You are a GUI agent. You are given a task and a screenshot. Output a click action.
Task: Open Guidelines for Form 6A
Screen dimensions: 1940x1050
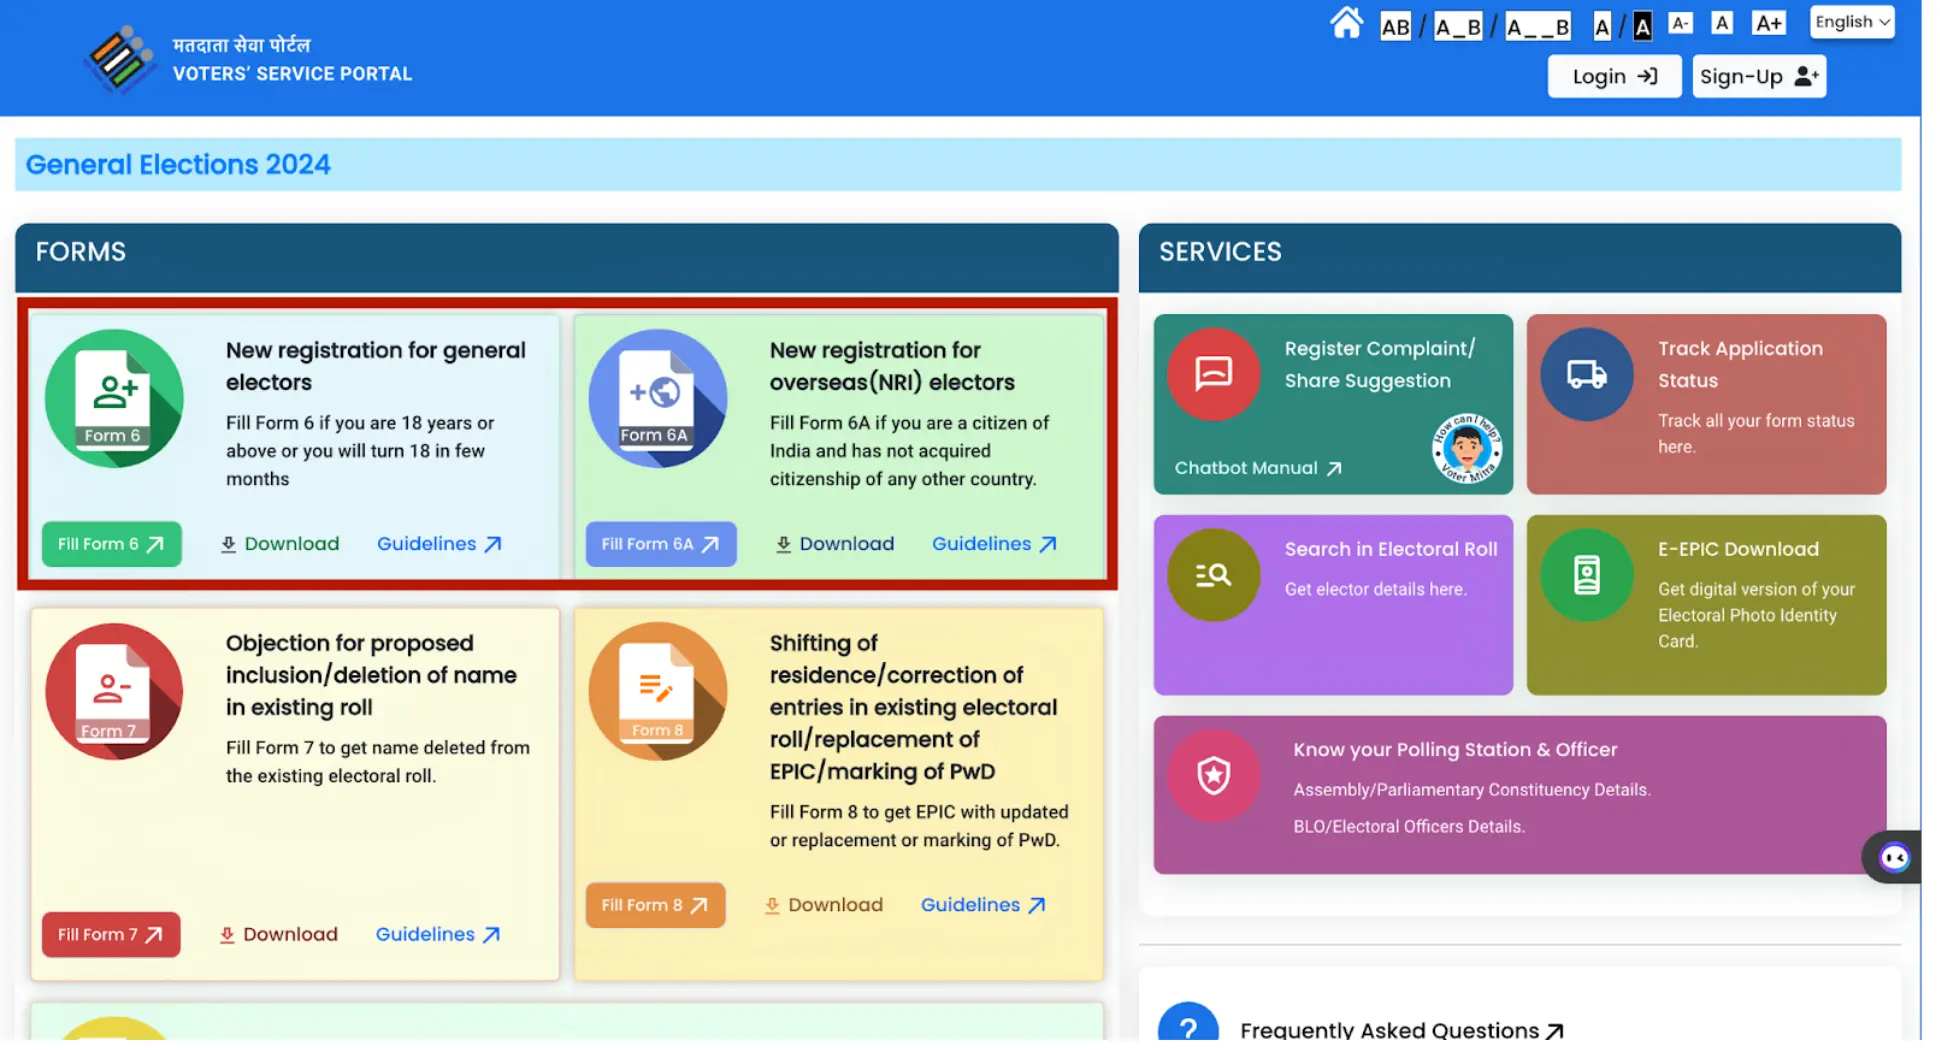point(994,544)
